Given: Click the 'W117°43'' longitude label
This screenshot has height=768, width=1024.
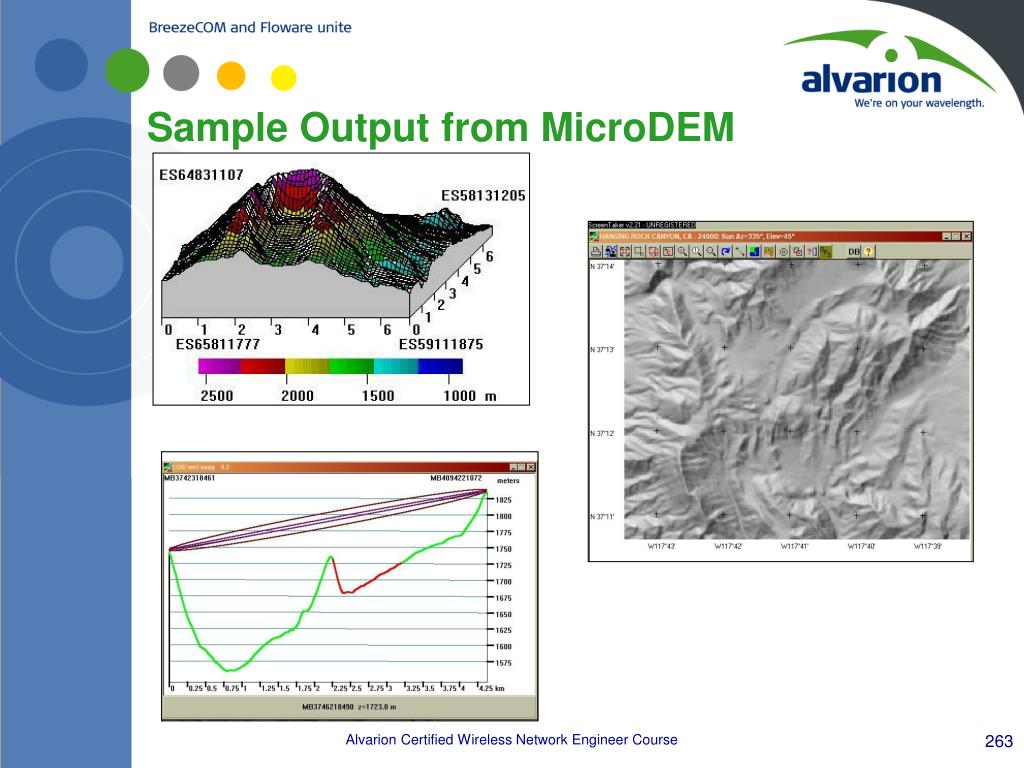Looking at the screenshot, I should (661, 546).
